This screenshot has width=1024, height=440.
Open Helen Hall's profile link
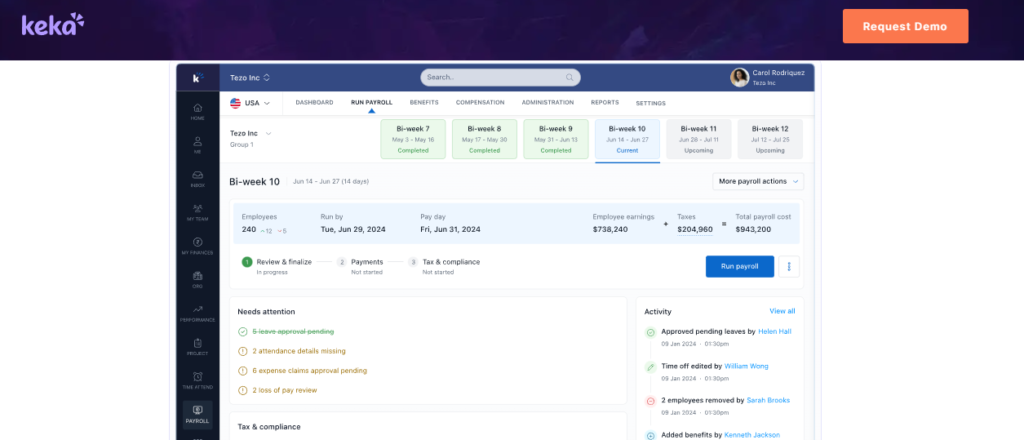(x=775, y=332)
